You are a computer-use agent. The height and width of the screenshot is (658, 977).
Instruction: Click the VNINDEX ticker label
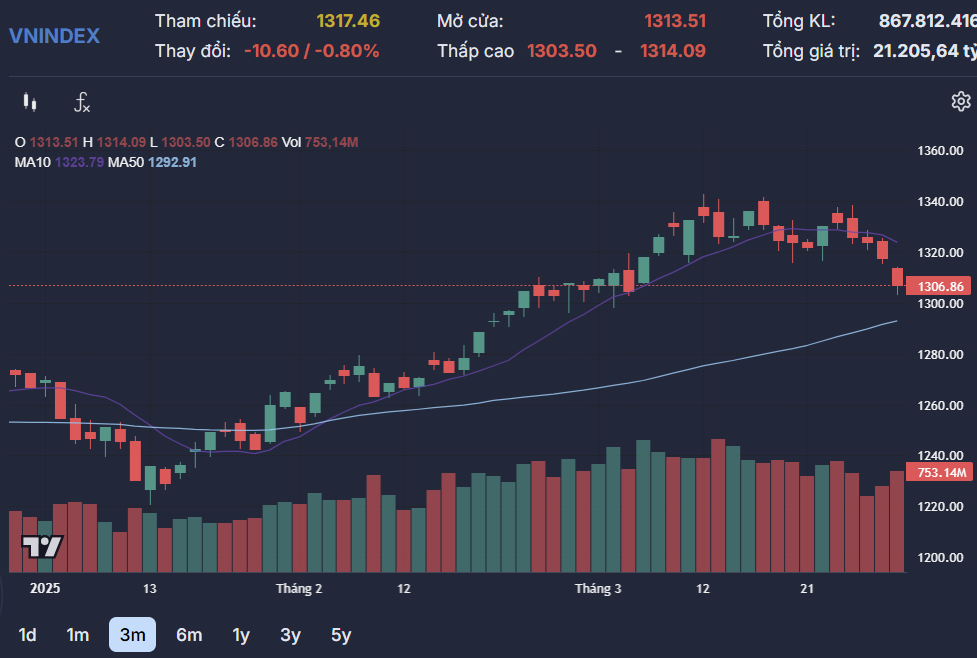point(55,36)
